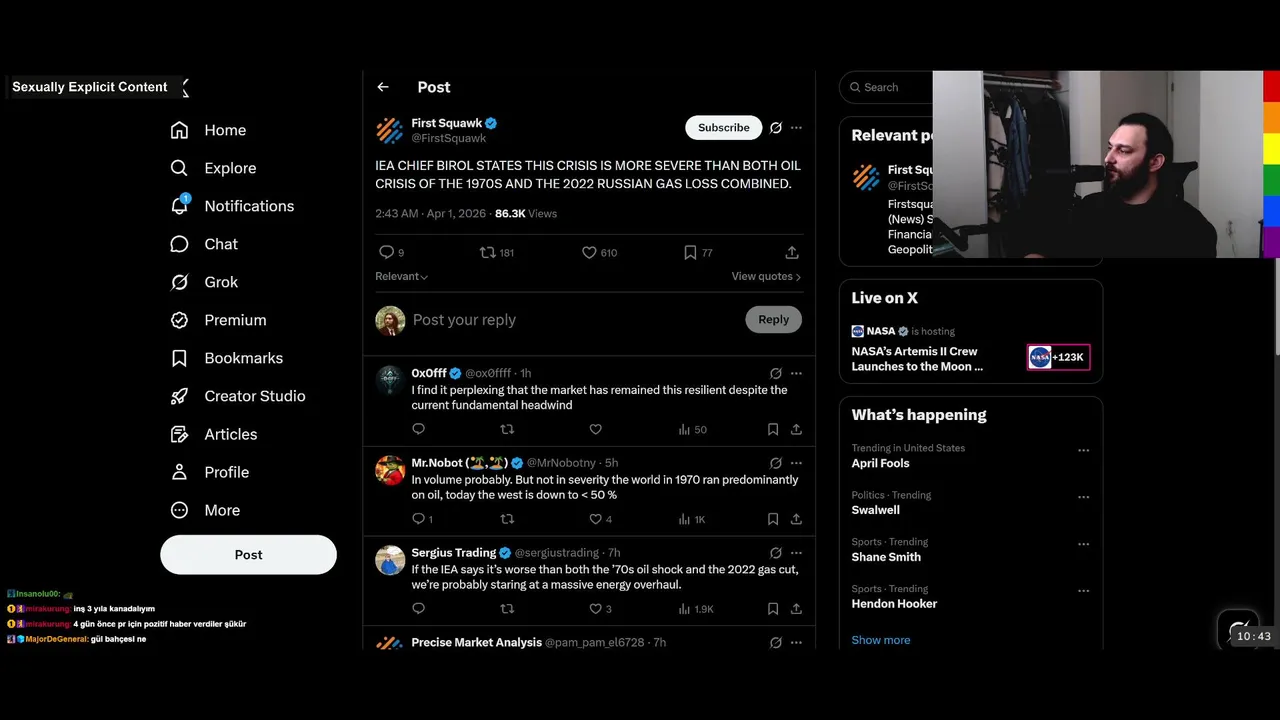This screenshot has width=1280, height=720.
Task: Click the Subscribe button
Action: point(723,127)
